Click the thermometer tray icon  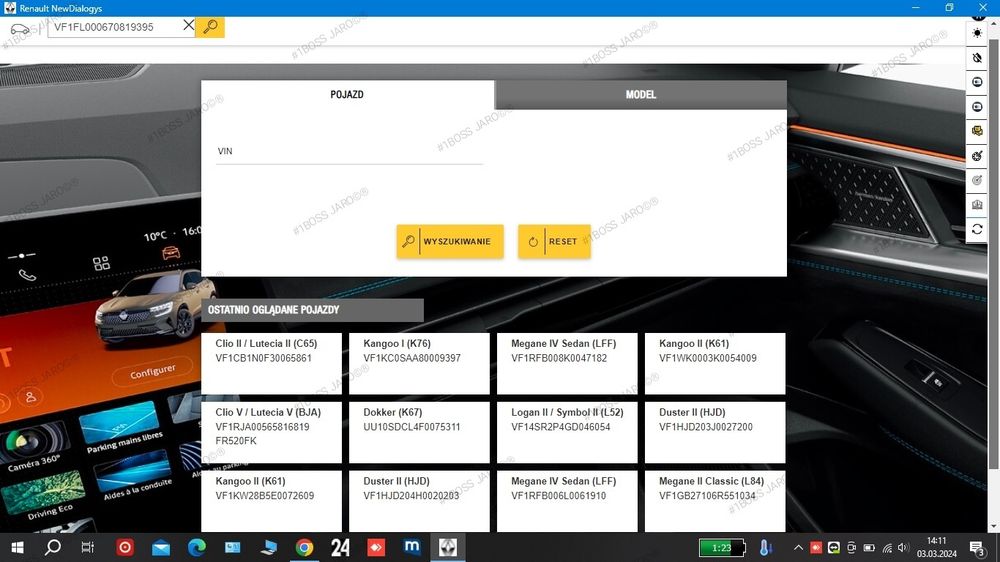click(x=765, y=547)
